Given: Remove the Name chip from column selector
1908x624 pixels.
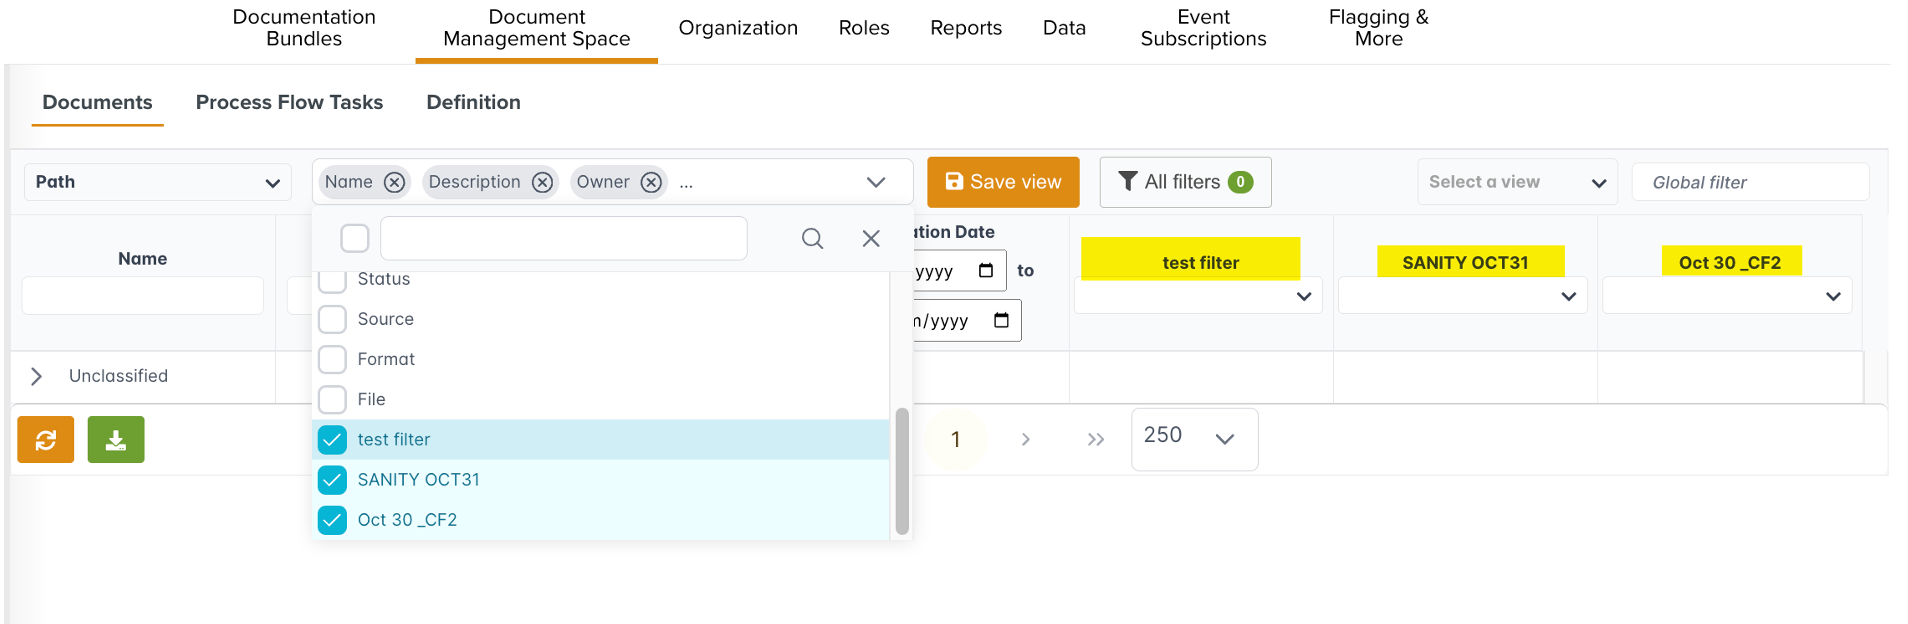Looking at the screenshot, I should (x=394, y=182).
